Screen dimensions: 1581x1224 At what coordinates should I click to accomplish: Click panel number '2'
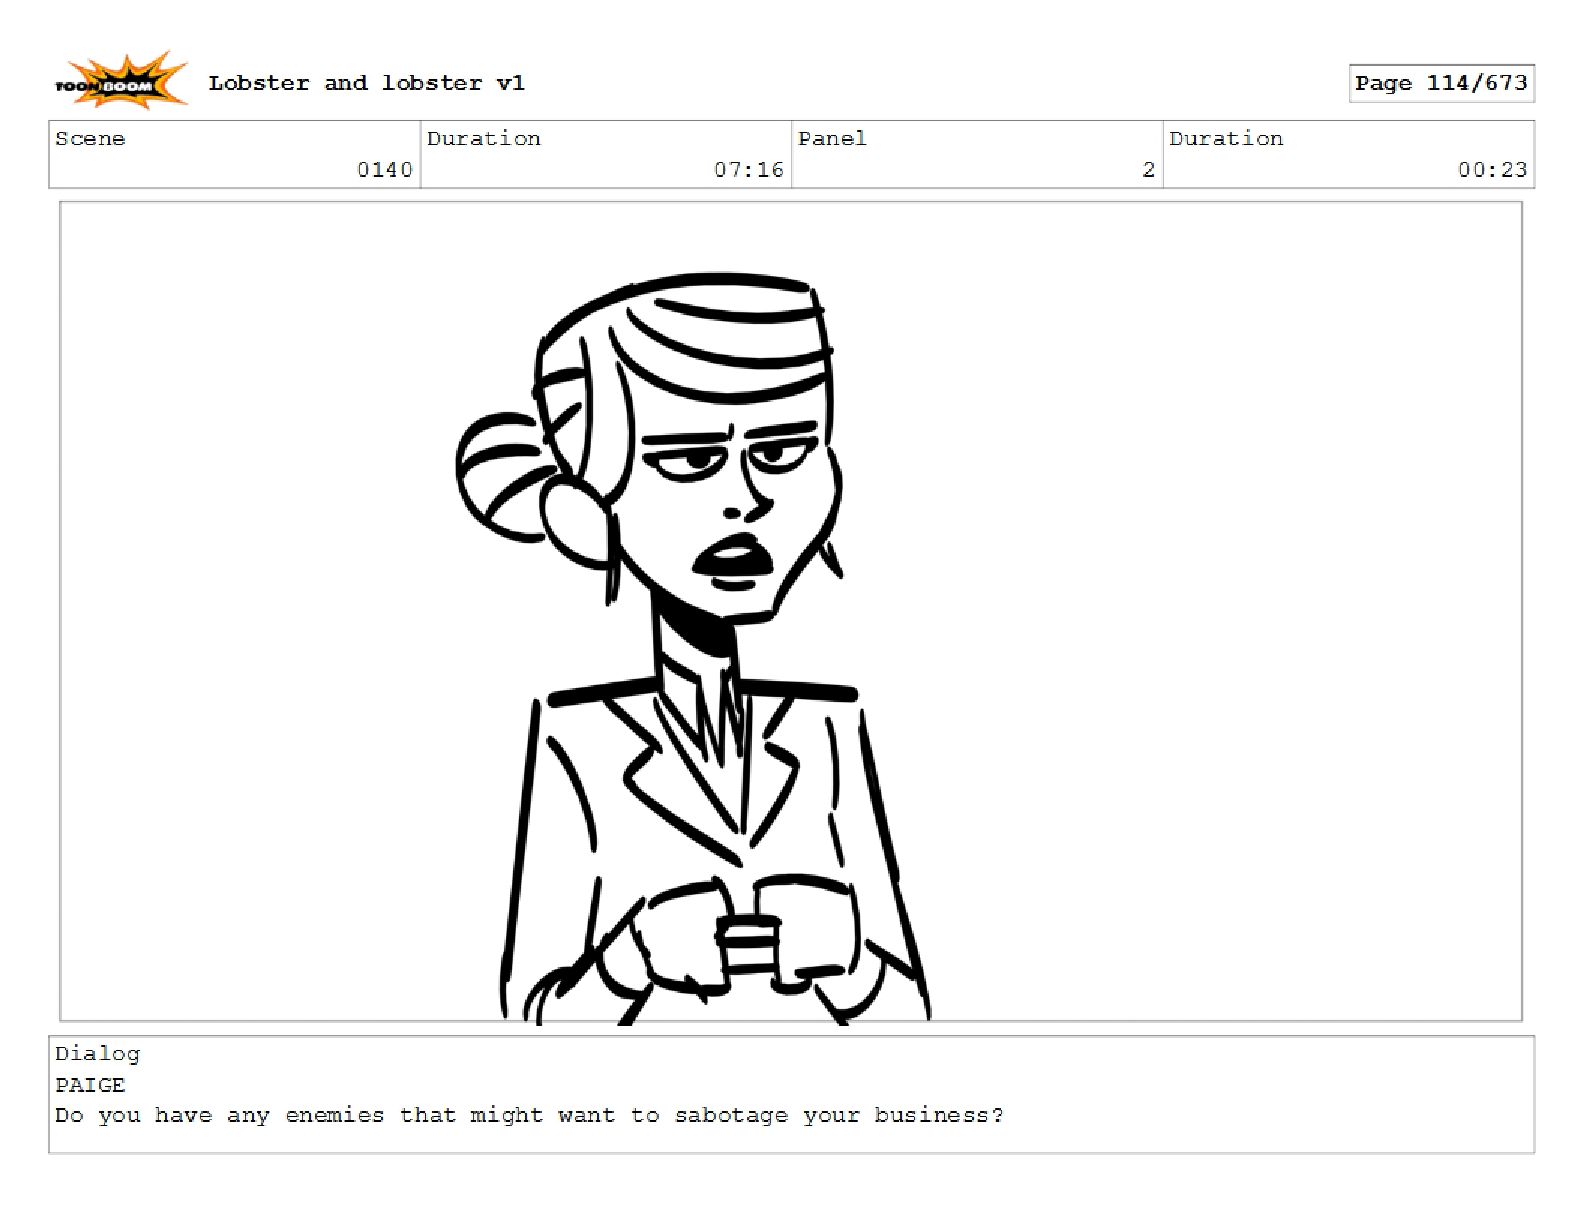(x=1149, y=170)
